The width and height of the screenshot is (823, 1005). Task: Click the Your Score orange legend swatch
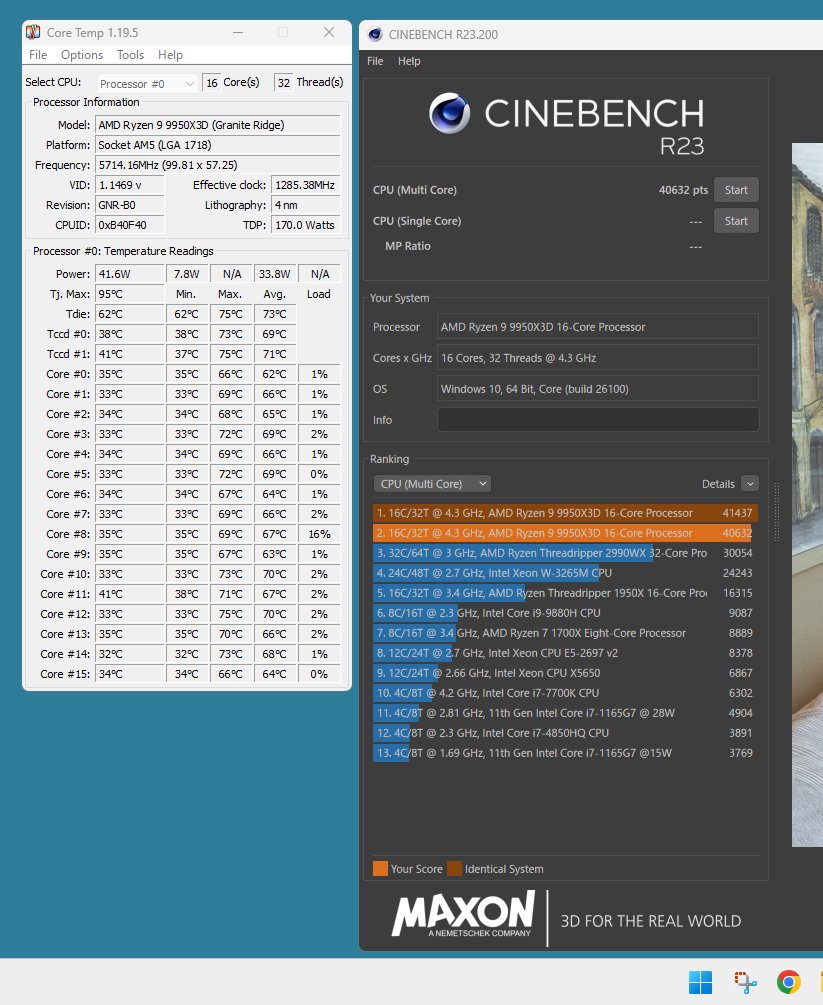pos(380,868)
